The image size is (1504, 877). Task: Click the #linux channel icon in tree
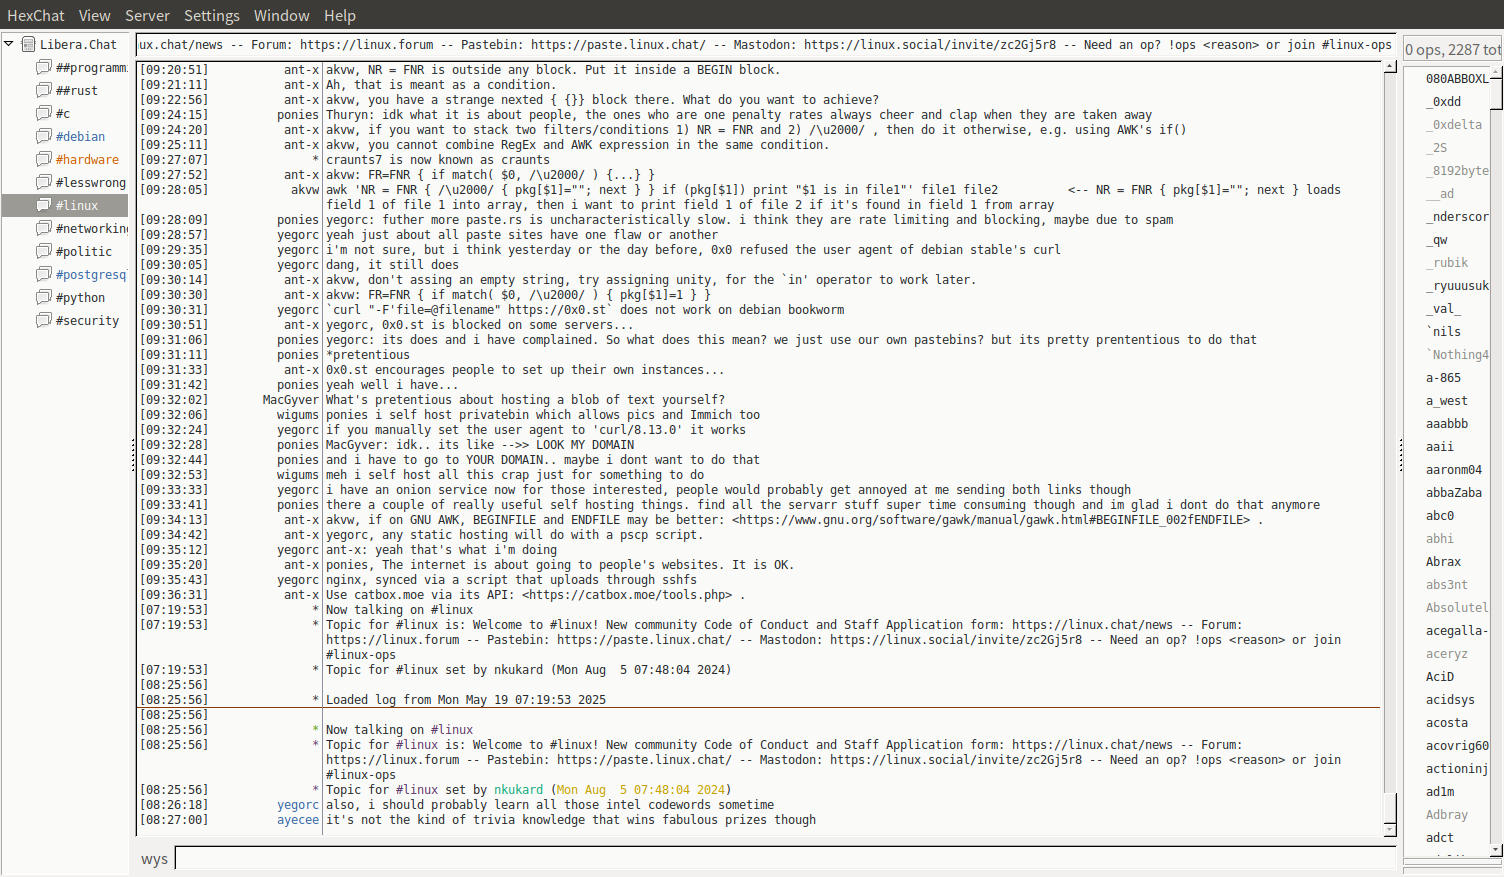coord(44,205)
